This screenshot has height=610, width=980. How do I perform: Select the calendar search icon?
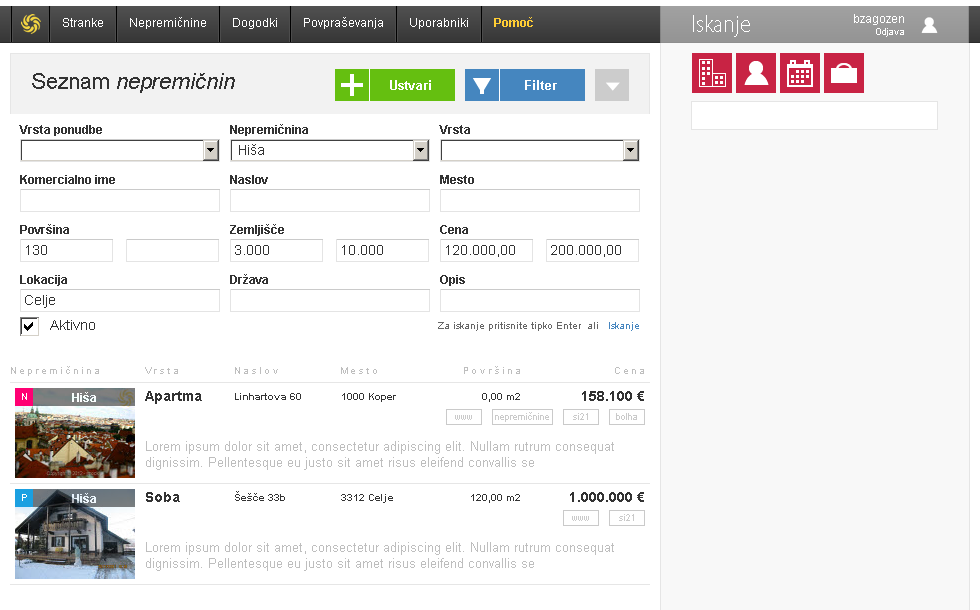click(x=800, y=74)
